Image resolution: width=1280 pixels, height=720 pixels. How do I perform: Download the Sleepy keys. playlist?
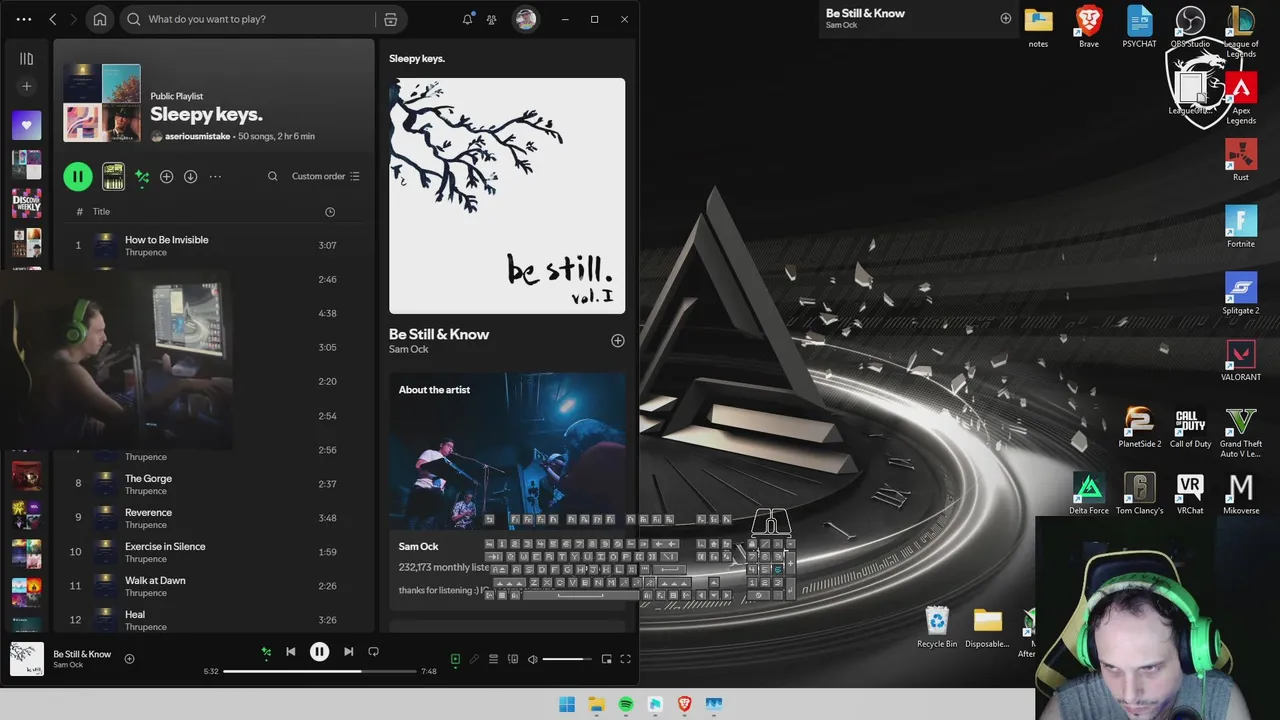190,177
